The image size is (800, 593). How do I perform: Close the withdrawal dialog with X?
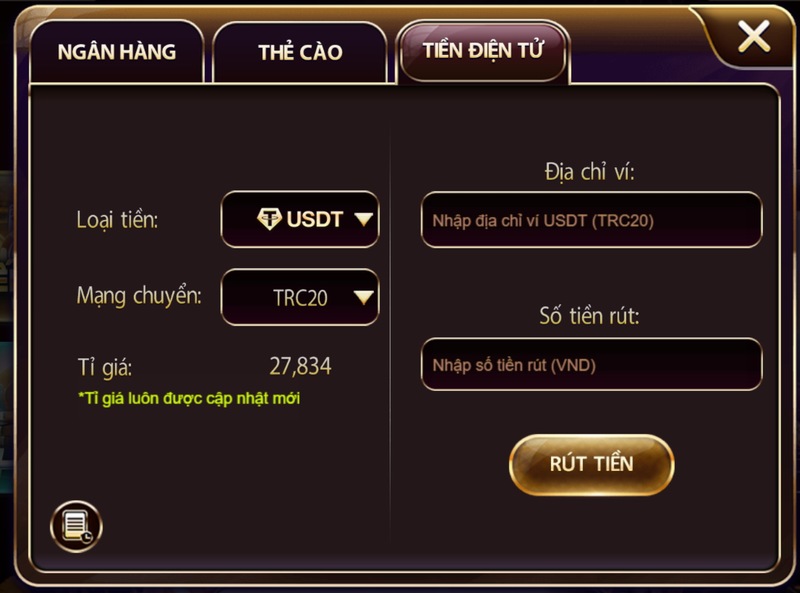(x=754, y=36)
